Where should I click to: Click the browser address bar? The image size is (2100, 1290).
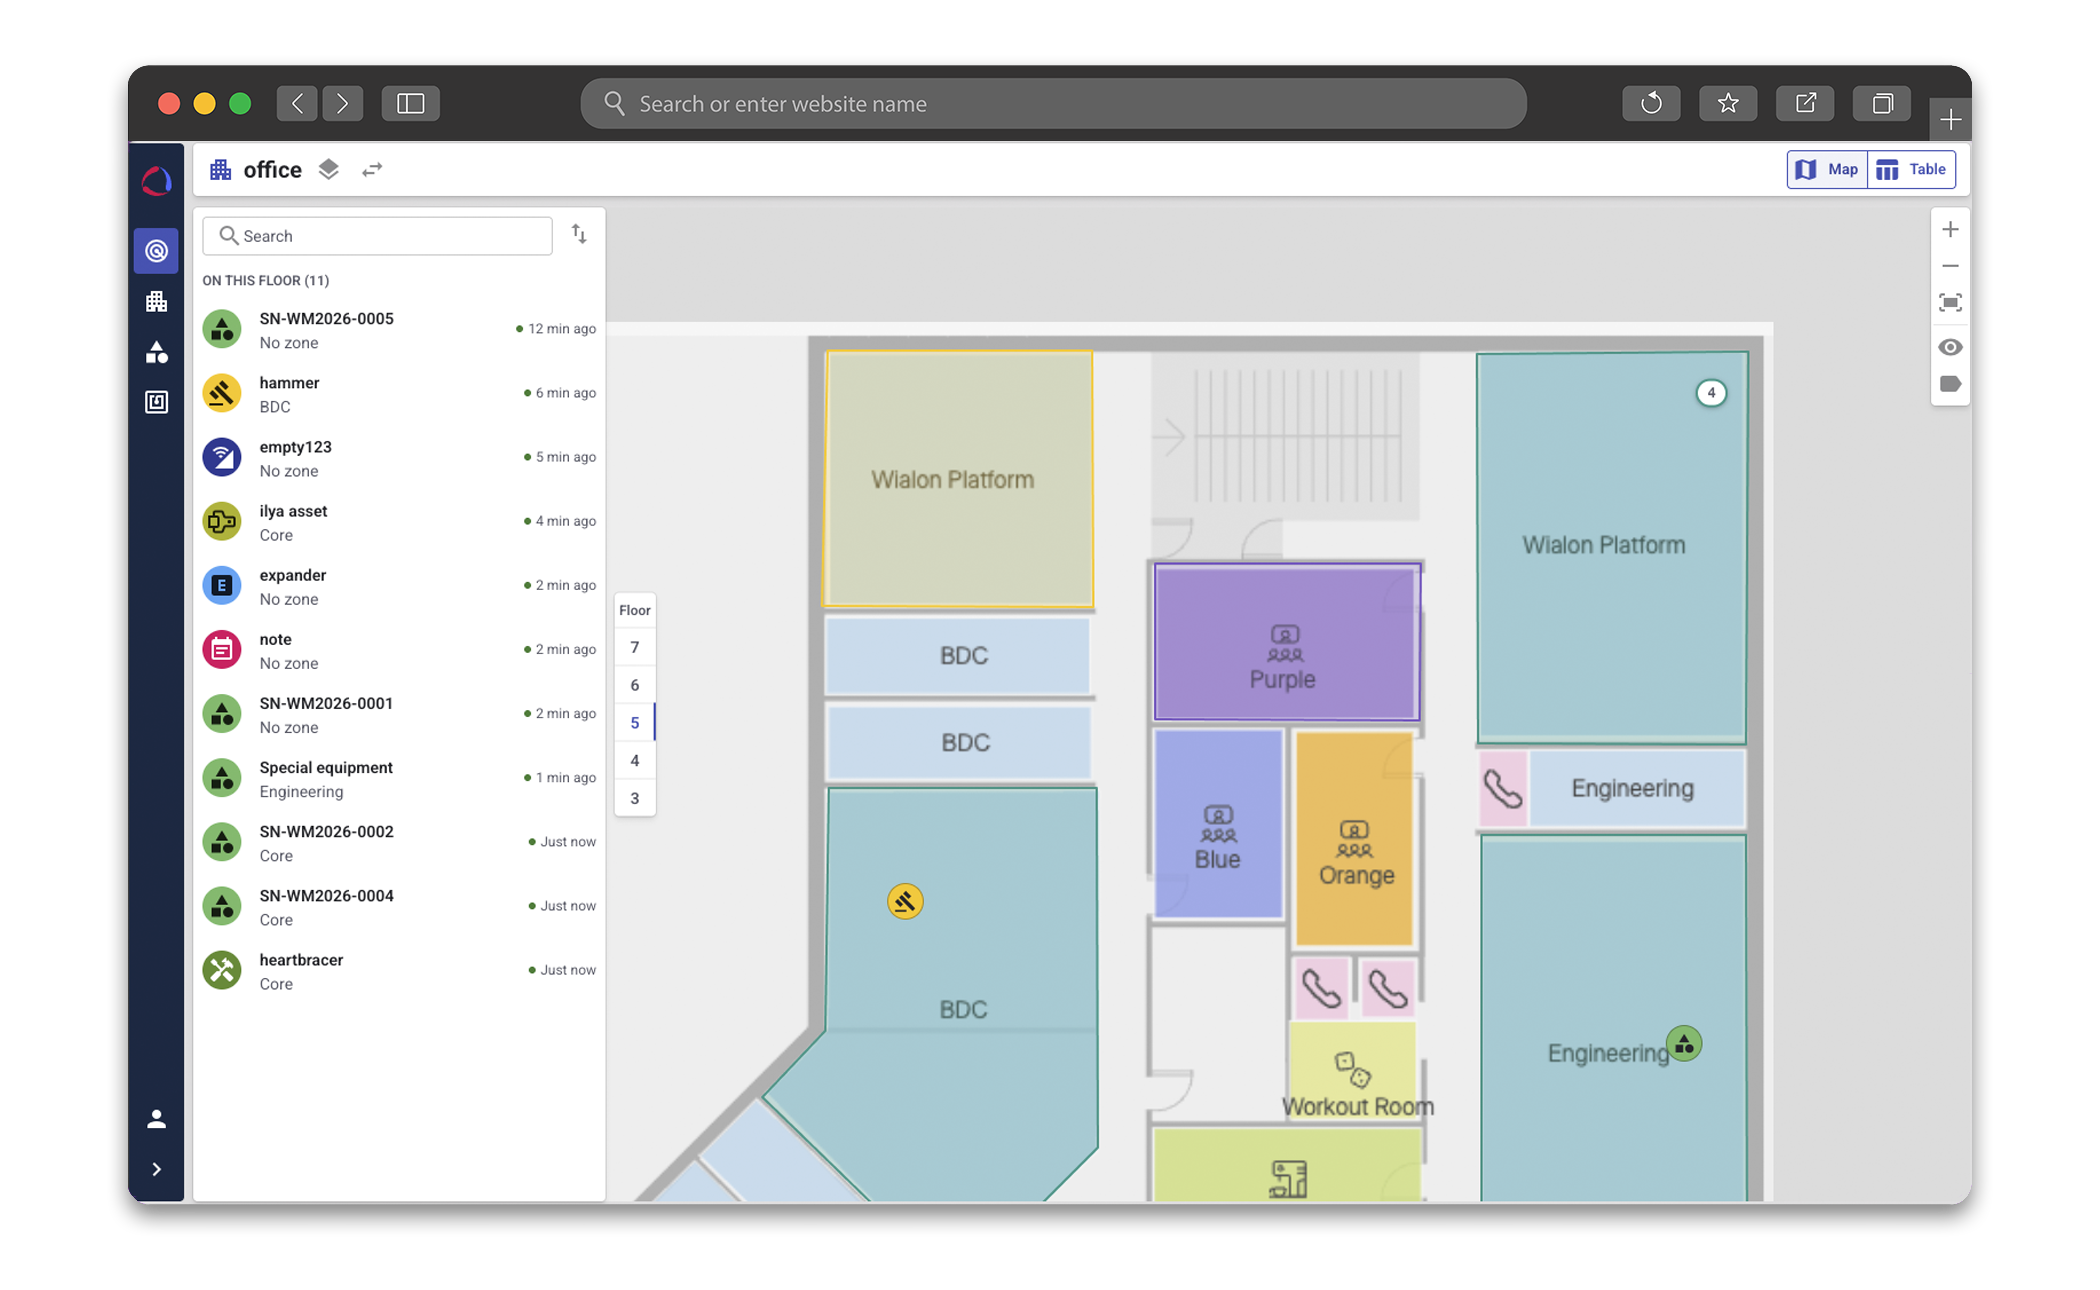coord(1053,103)
